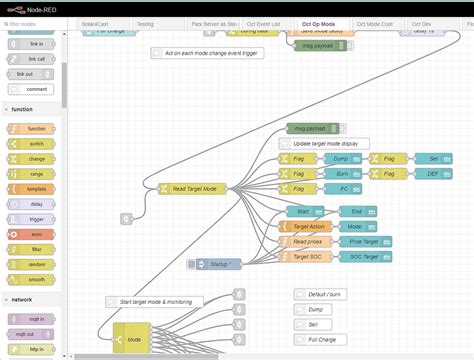Viewport: 474px width, 360px height.
Task: Select the link call palette node
Action: pyautogui.click(x=31, y=59)
